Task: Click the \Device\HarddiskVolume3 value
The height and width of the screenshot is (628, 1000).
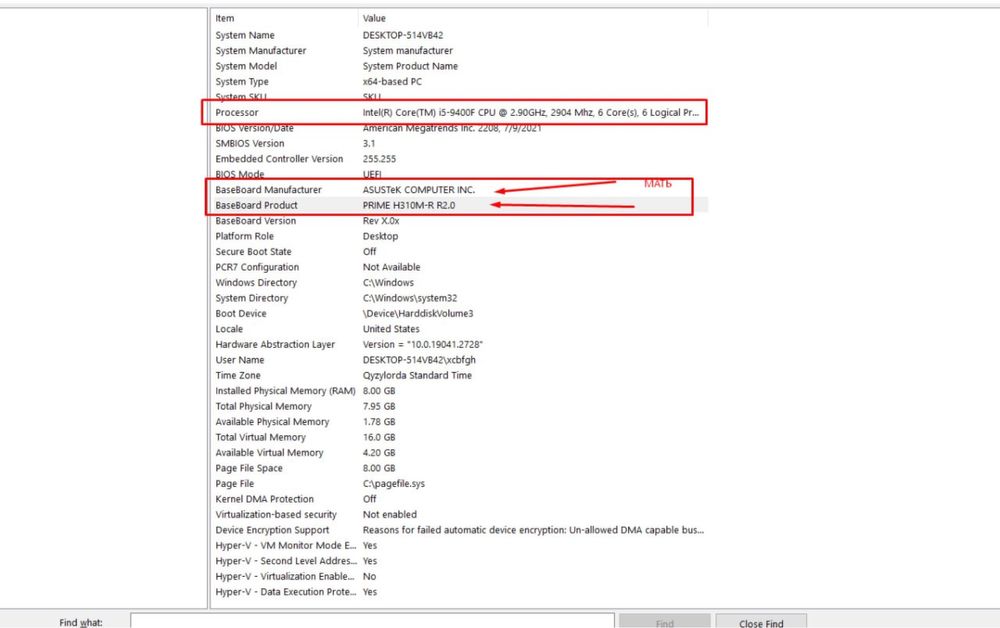Action: click(418, 314)
